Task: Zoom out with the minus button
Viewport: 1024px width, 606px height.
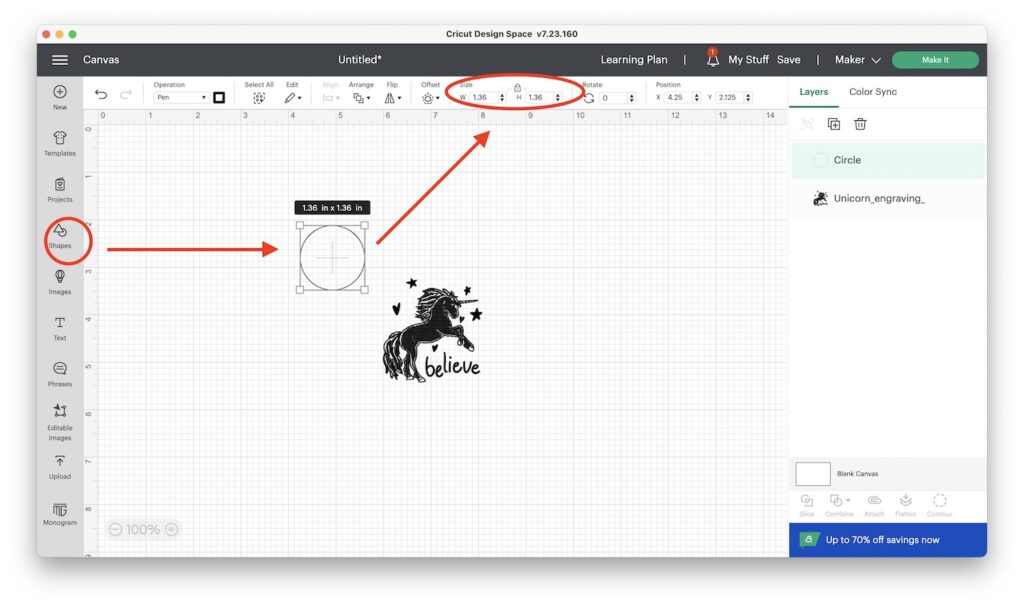Action: tap(116, 530)
